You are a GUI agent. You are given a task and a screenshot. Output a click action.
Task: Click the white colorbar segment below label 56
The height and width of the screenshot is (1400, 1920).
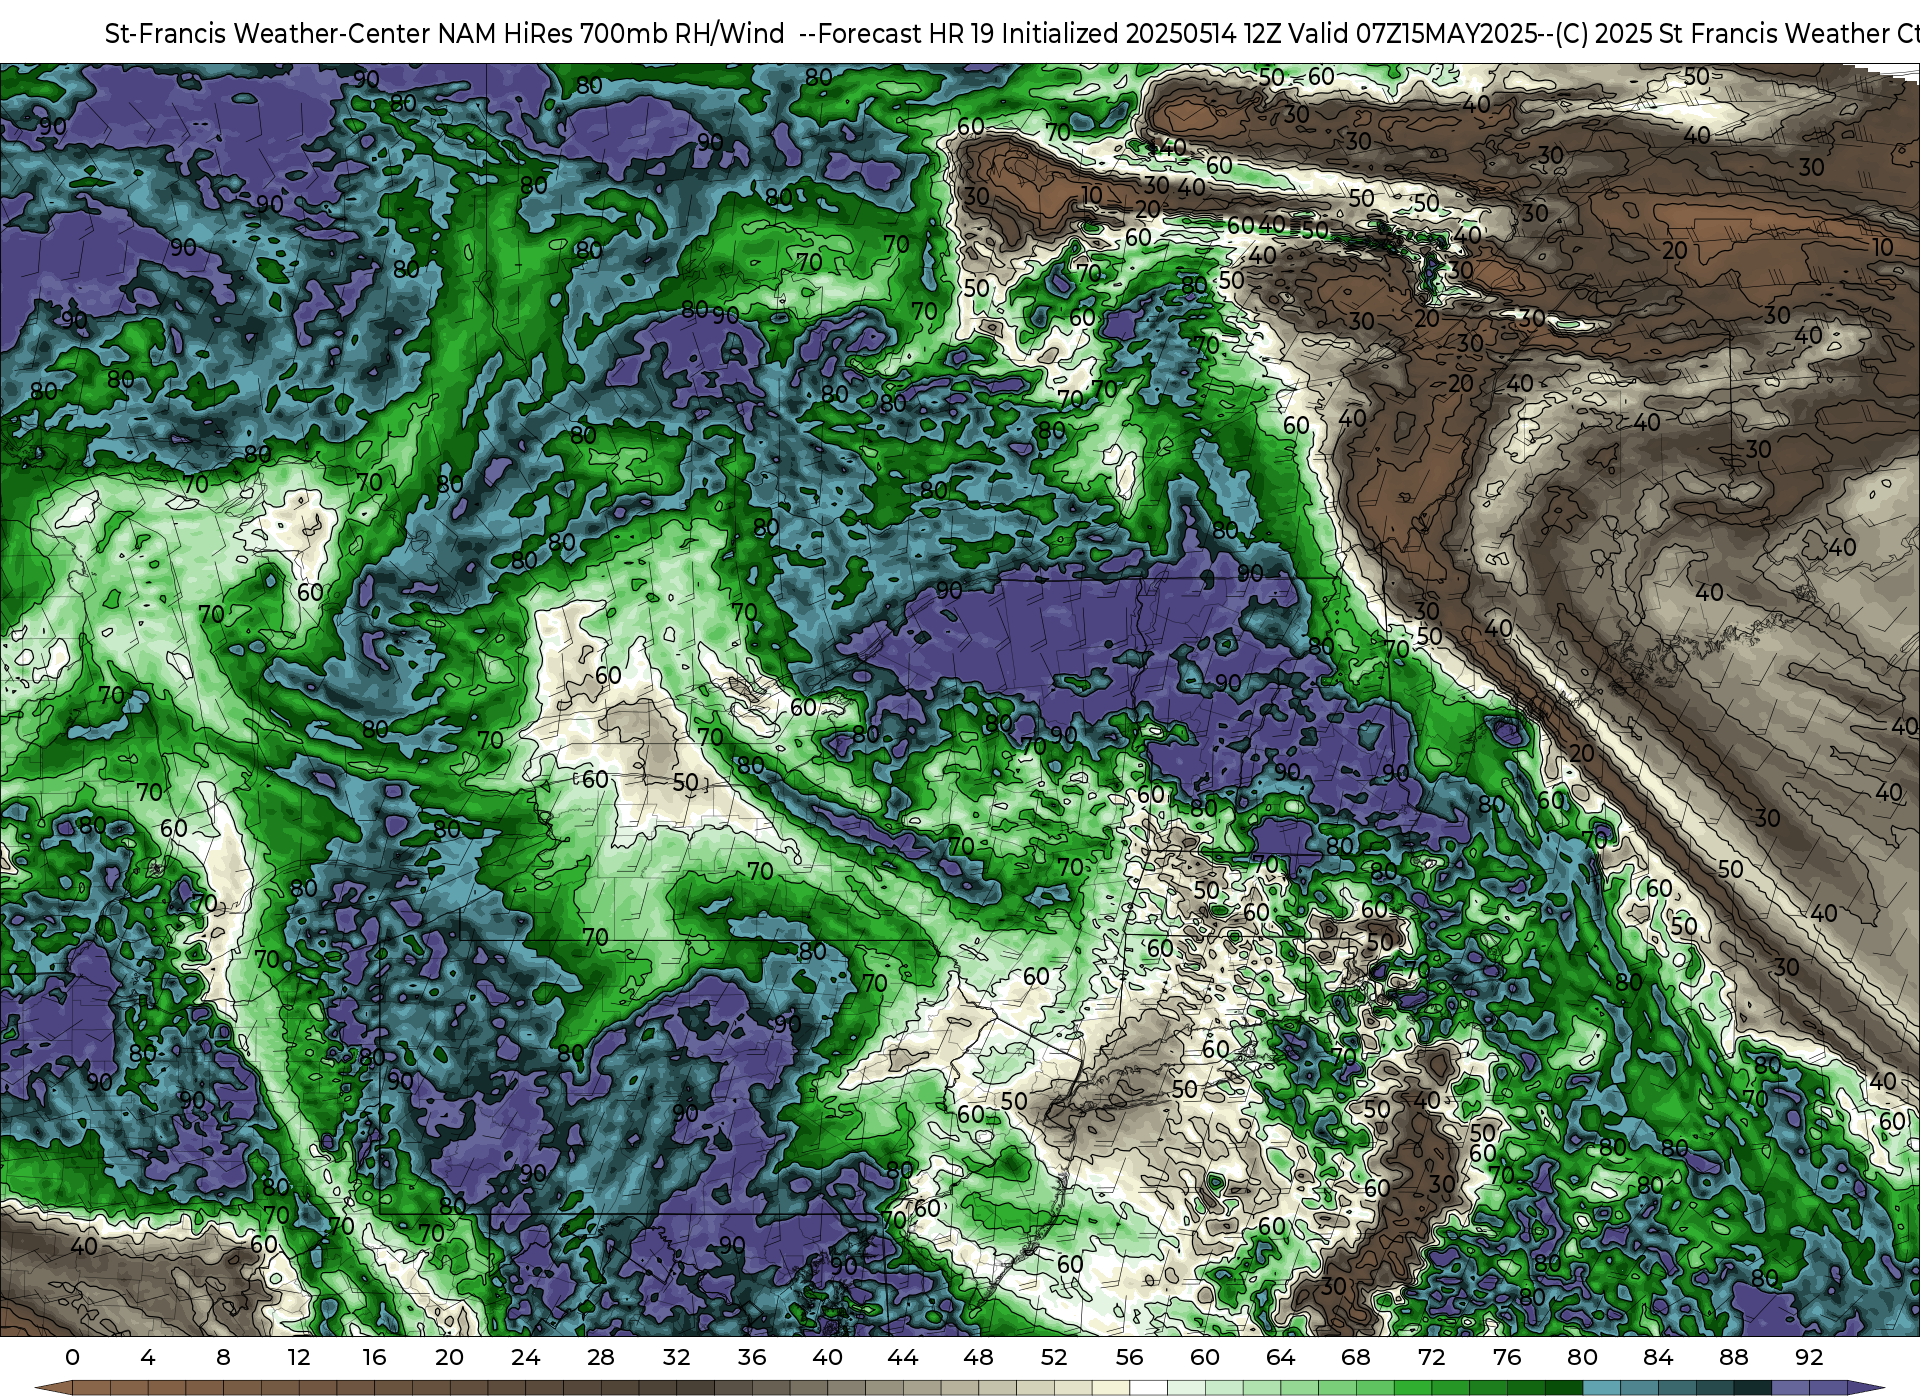click(1148, 1388)
